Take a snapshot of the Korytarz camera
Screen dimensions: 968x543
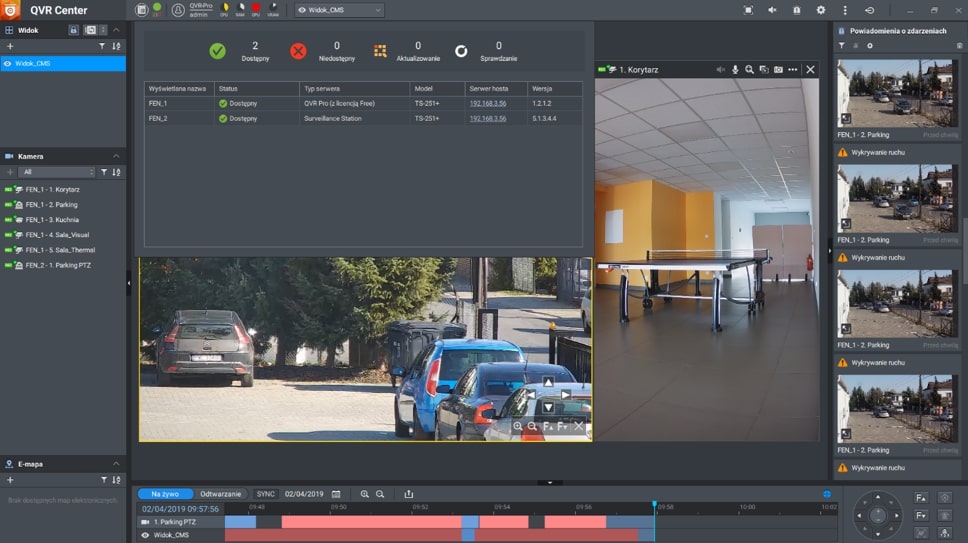click(x=778, y=70)
